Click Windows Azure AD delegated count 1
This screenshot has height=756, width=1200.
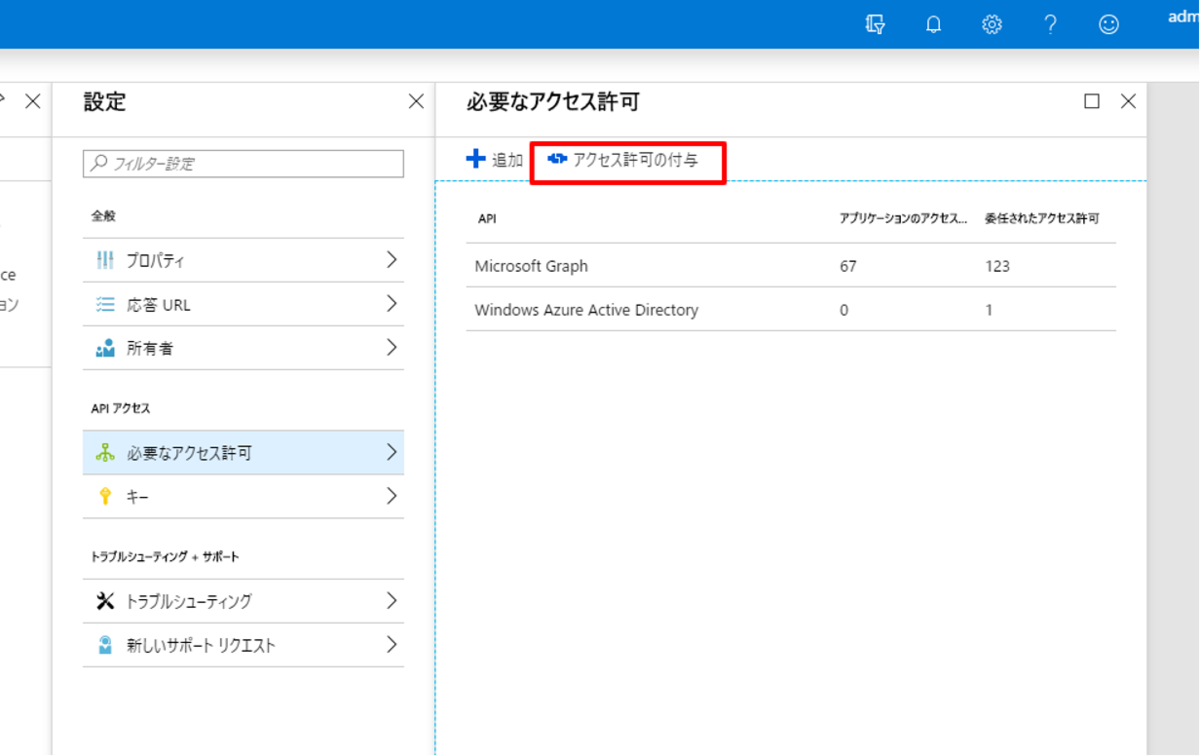989,310
